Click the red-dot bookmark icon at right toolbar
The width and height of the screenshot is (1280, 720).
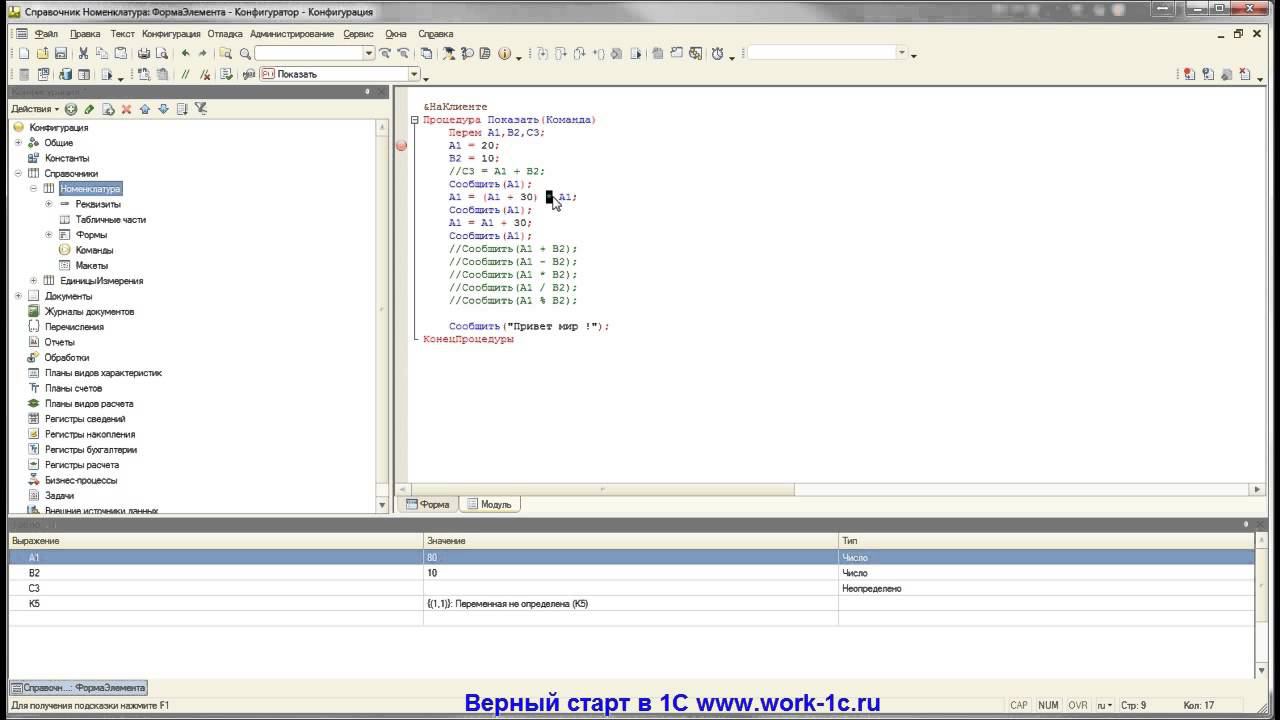point(1190,74)
